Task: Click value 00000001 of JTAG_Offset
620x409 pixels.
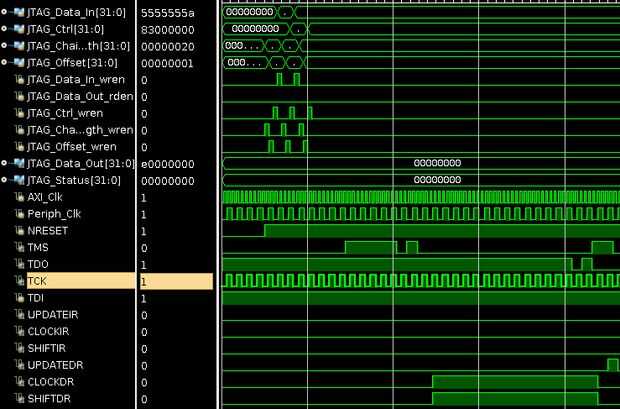Action: click(x=167, y=63)
